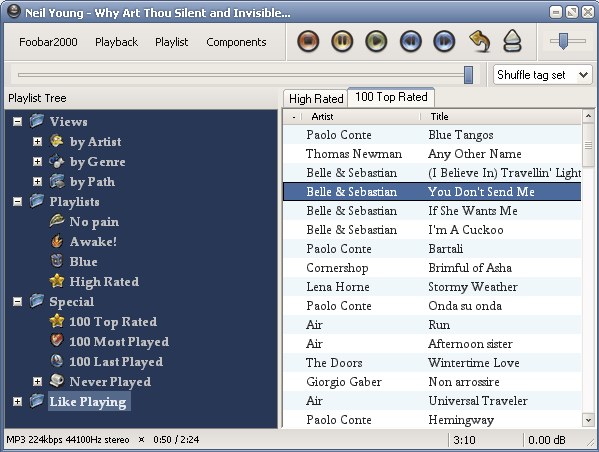Screen dimensions: 599x452
Task: Click the green Play button
Action: (x=376, y=41)
